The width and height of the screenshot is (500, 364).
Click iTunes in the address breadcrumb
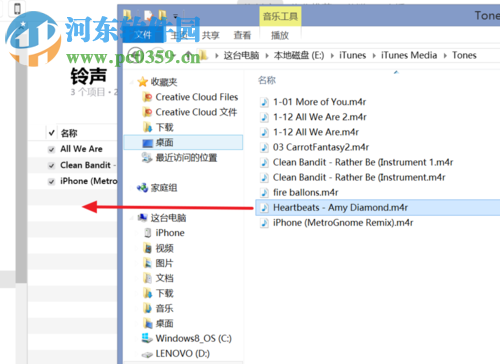tap(352, 55)
